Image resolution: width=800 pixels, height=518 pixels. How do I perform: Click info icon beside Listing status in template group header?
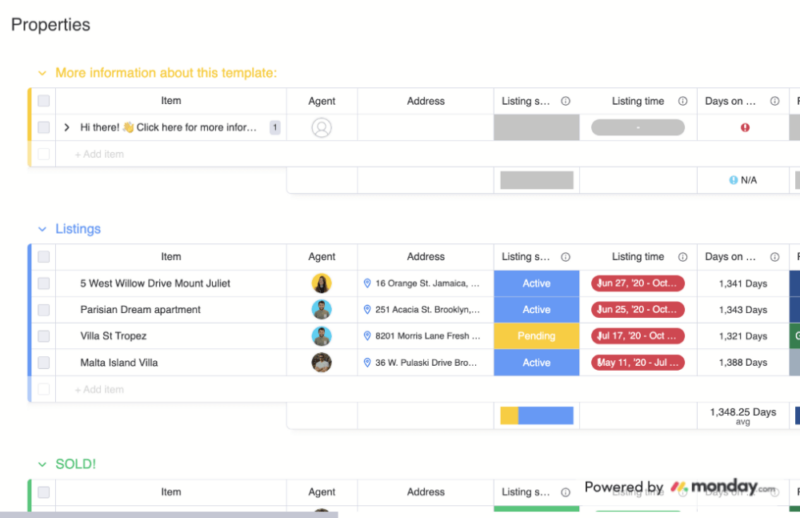pos(565,101)
